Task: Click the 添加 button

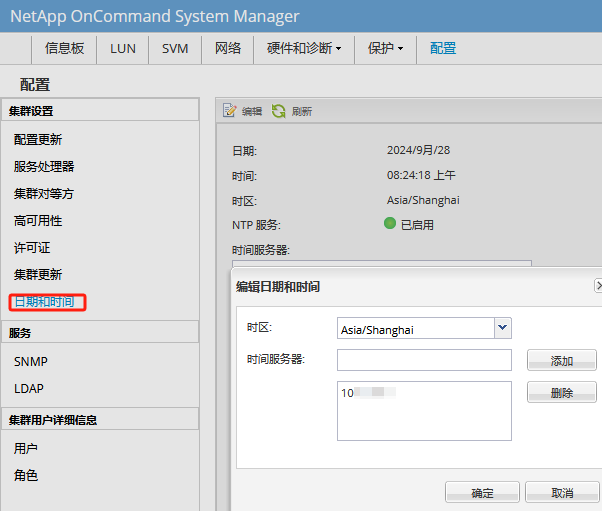Action: 562,360
